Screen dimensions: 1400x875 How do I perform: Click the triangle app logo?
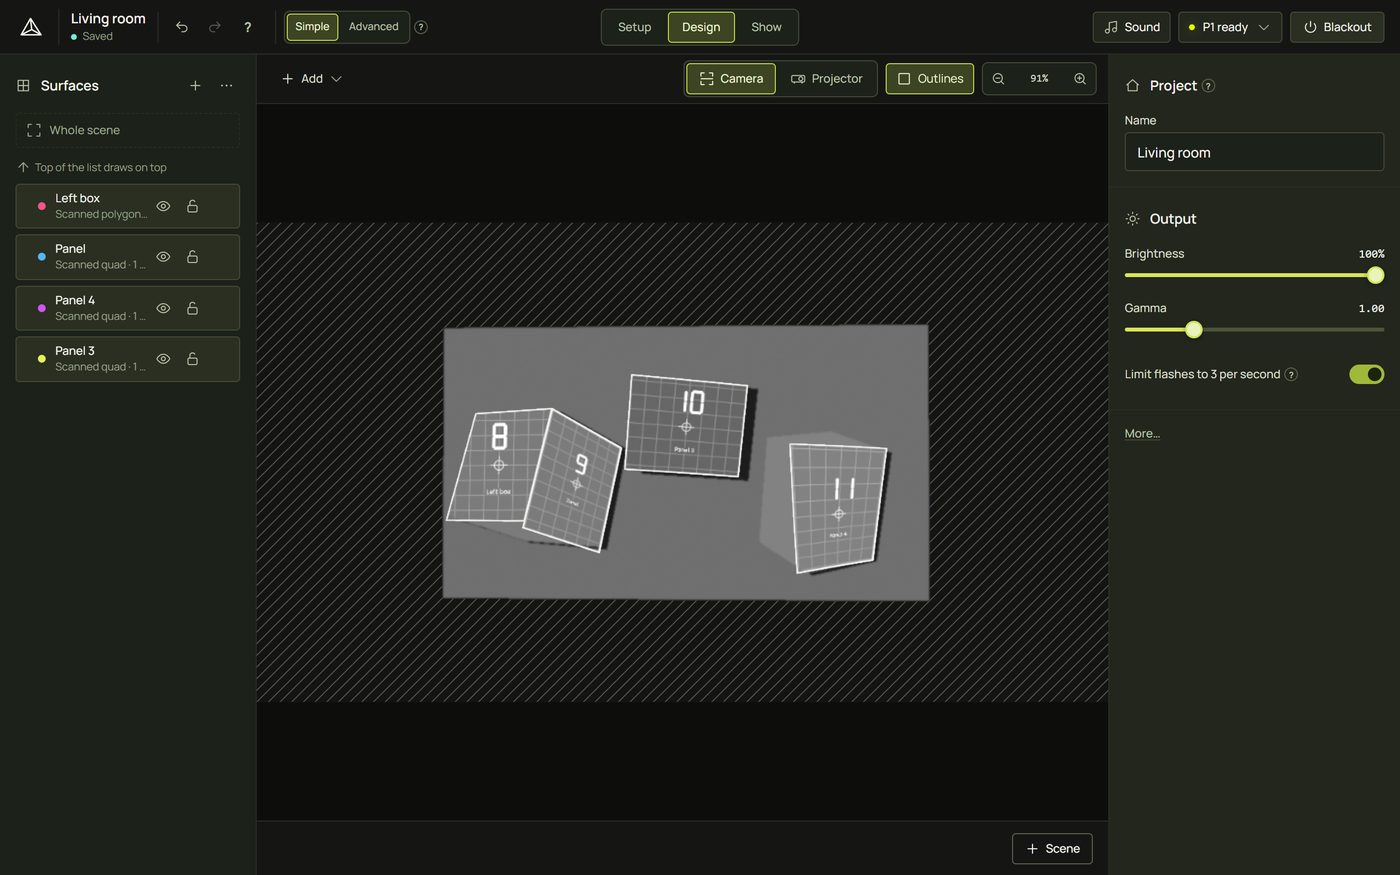click(31, 27)
